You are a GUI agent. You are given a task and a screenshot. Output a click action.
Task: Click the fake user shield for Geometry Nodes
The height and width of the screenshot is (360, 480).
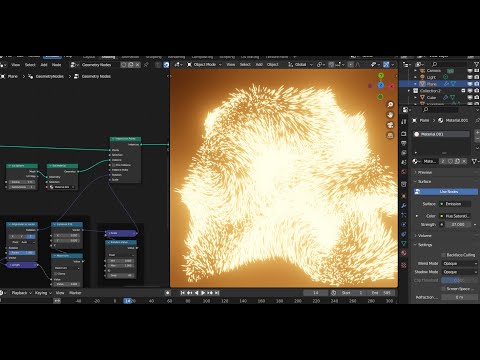tap(124, 65)
